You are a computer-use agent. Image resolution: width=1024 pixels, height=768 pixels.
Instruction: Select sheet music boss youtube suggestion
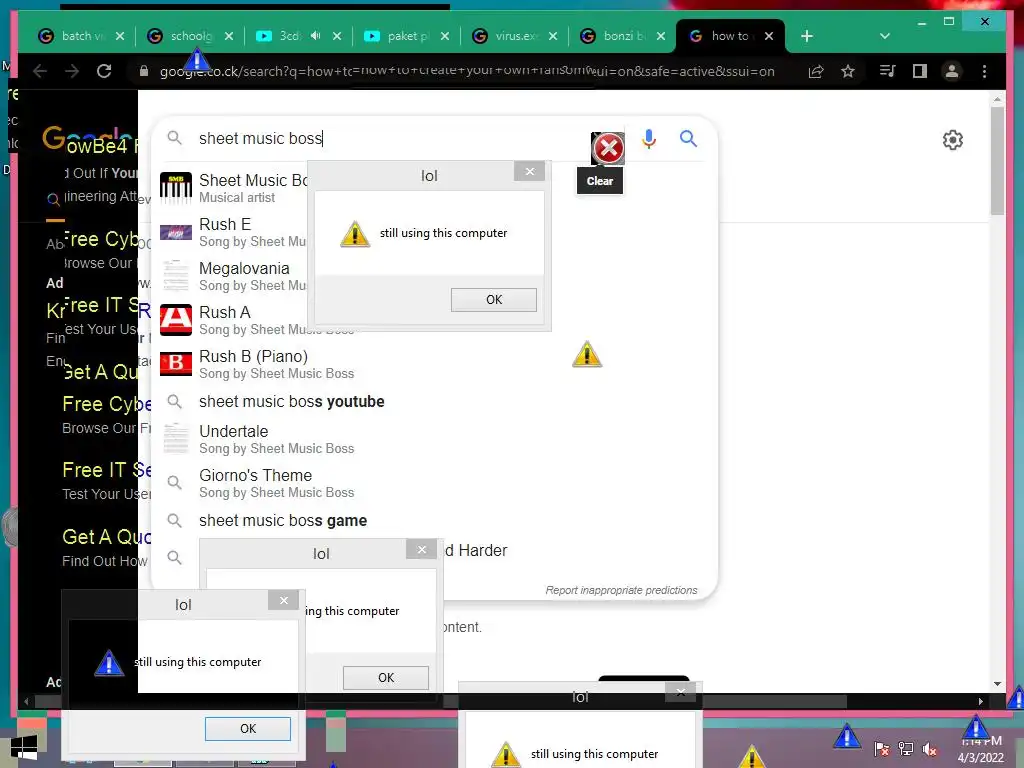434,402
